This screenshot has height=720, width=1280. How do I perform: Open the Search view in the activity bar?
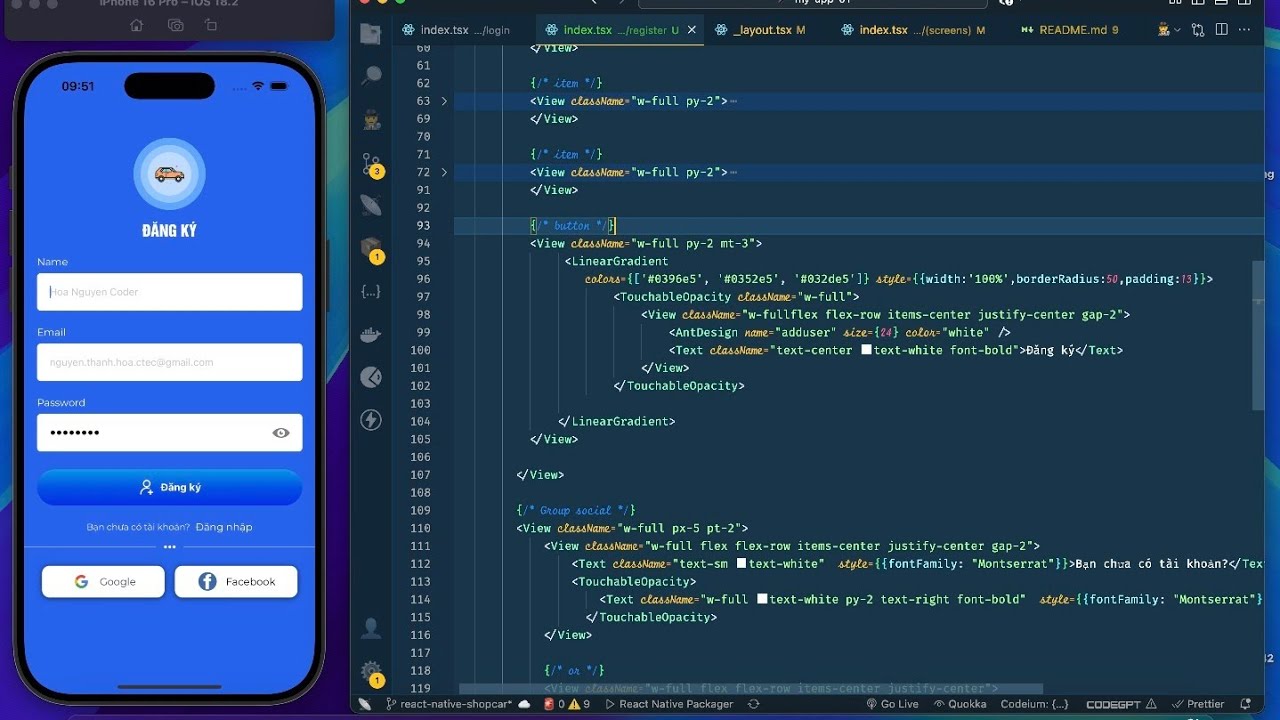pyautogui.click(x=371, y=76)
